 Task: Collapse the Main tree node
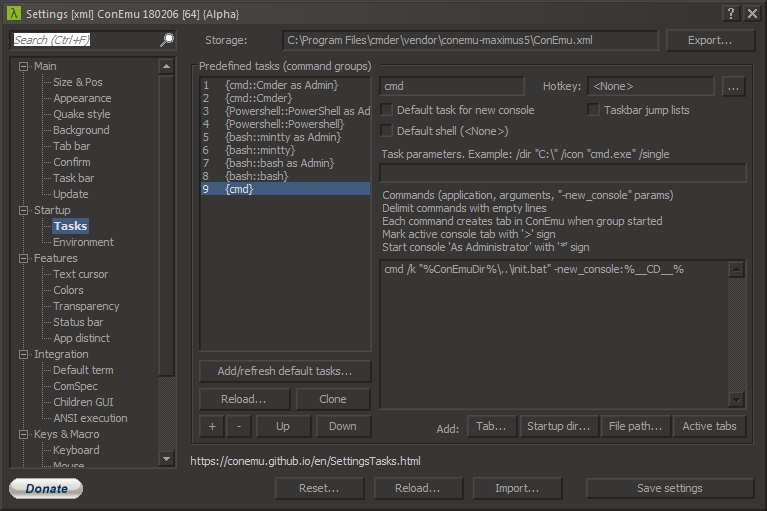(x=23, y=66)
